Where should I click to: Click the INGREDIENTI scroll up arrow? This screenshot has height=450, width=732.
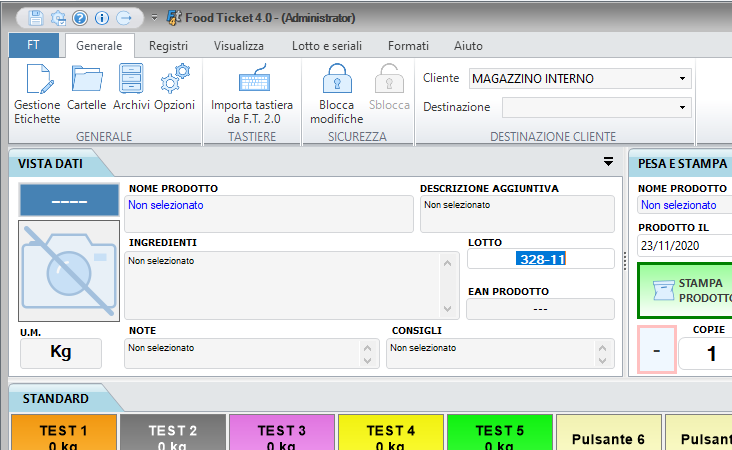(x=448, y=263)
